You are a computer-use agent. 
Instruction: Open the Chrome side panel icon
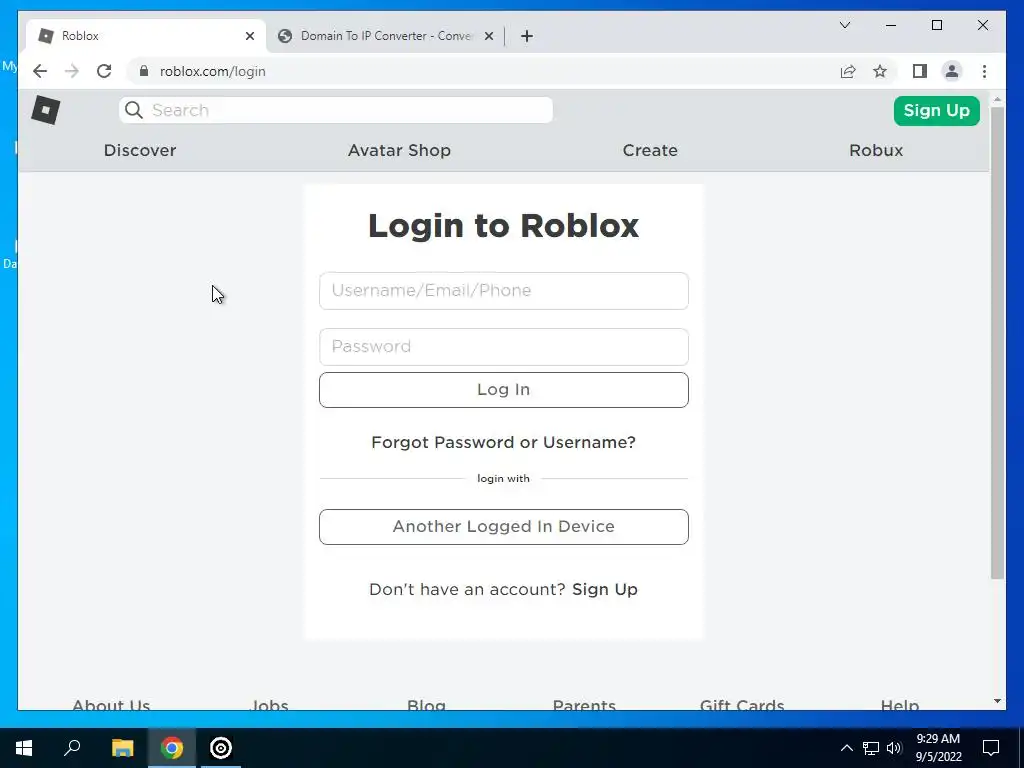tap(920, 71)
